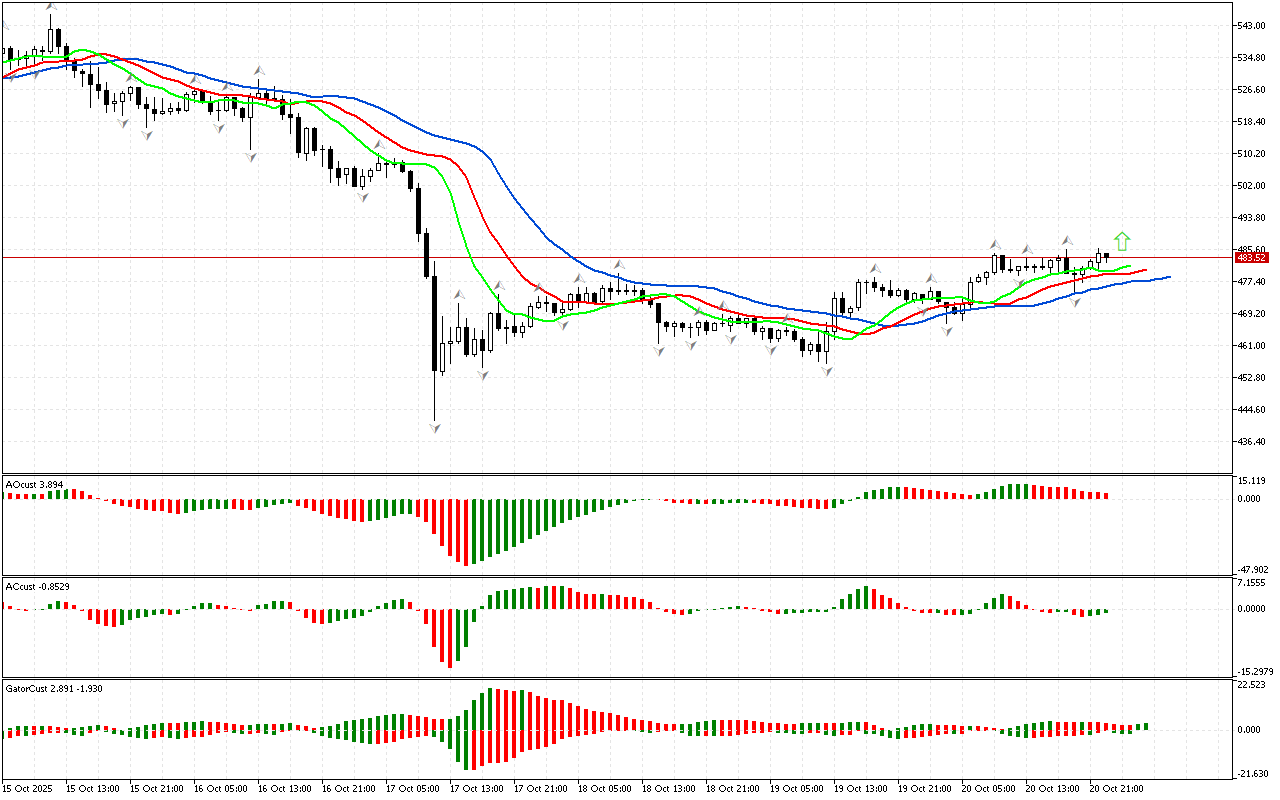
Task: Select the blue Alligator jaw line's right end
Action: (x=1168, y=277)
